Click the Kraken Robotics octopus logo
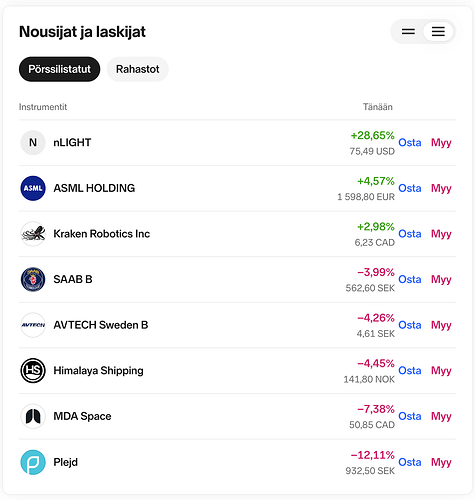This screenshot has width=475, height=500. (33, 234)
